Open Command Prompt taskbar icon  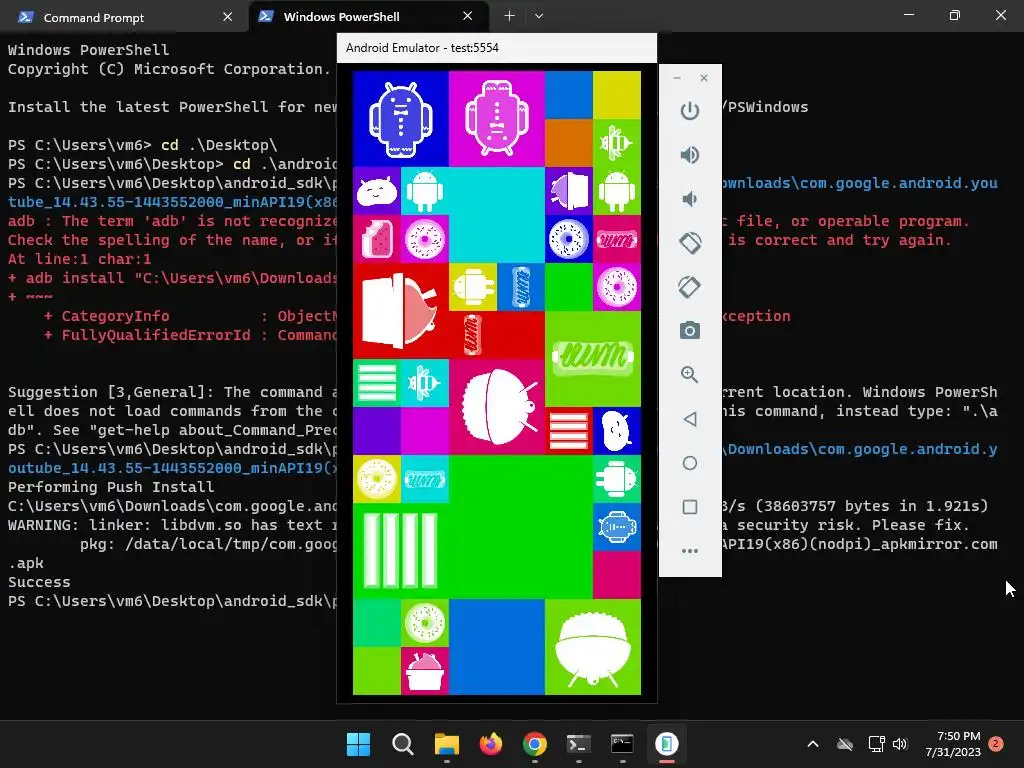[x=622, y=744]
